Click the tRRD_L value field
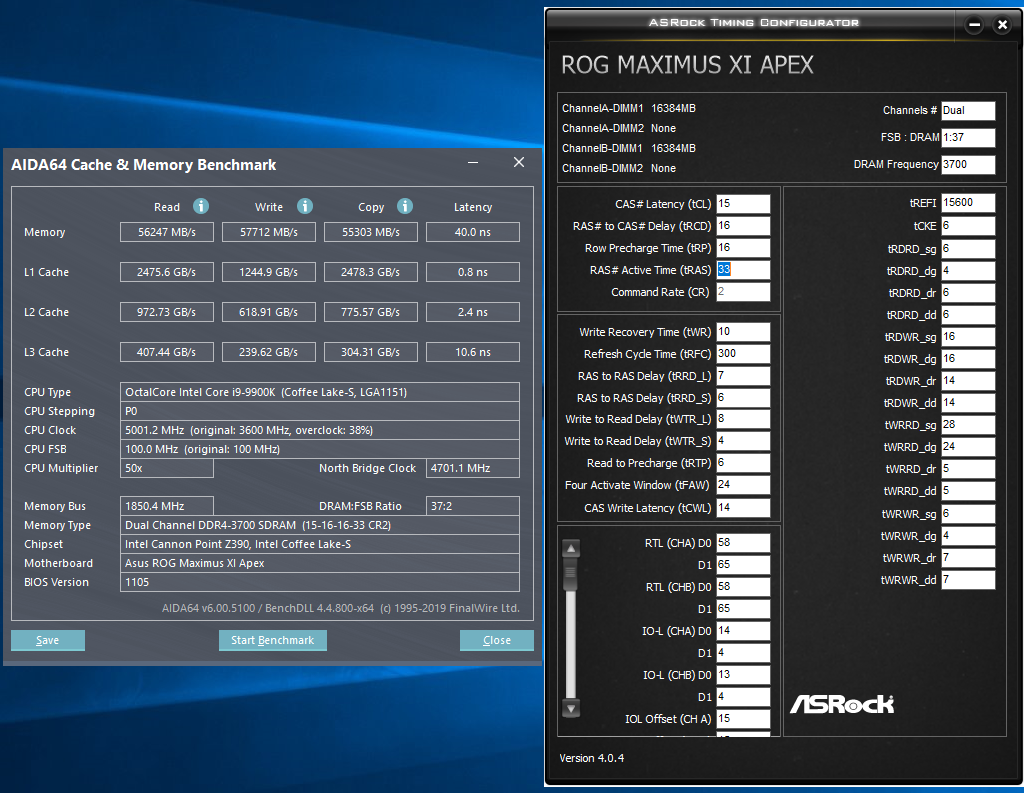Screen dimensions: 1024x793 point(743,376)
